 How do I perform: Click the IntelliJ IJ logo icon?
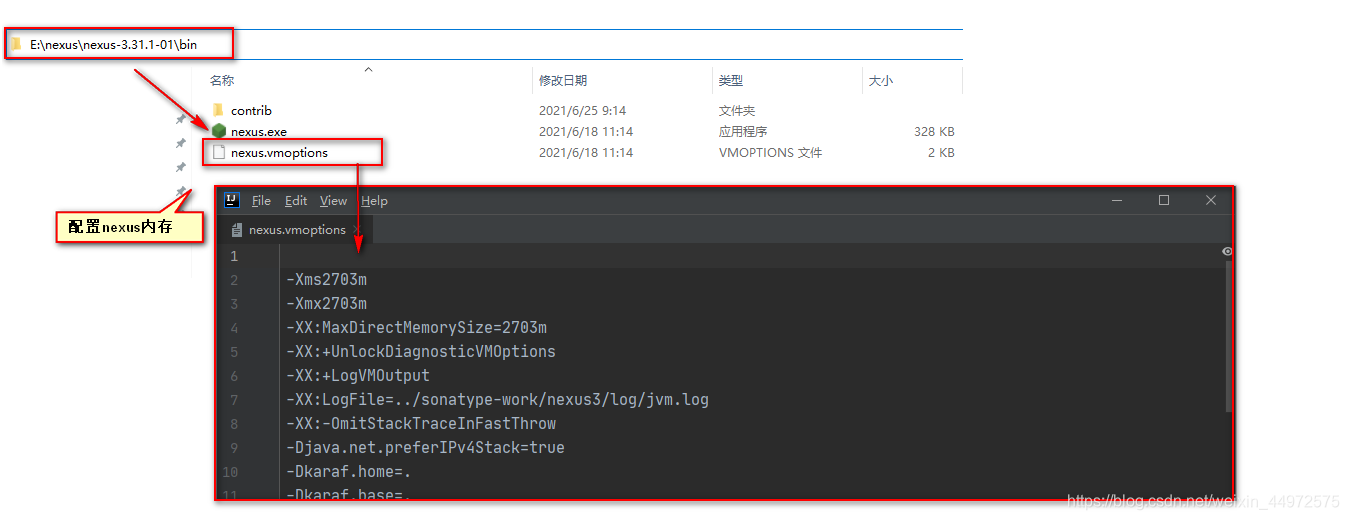point(232,200)
